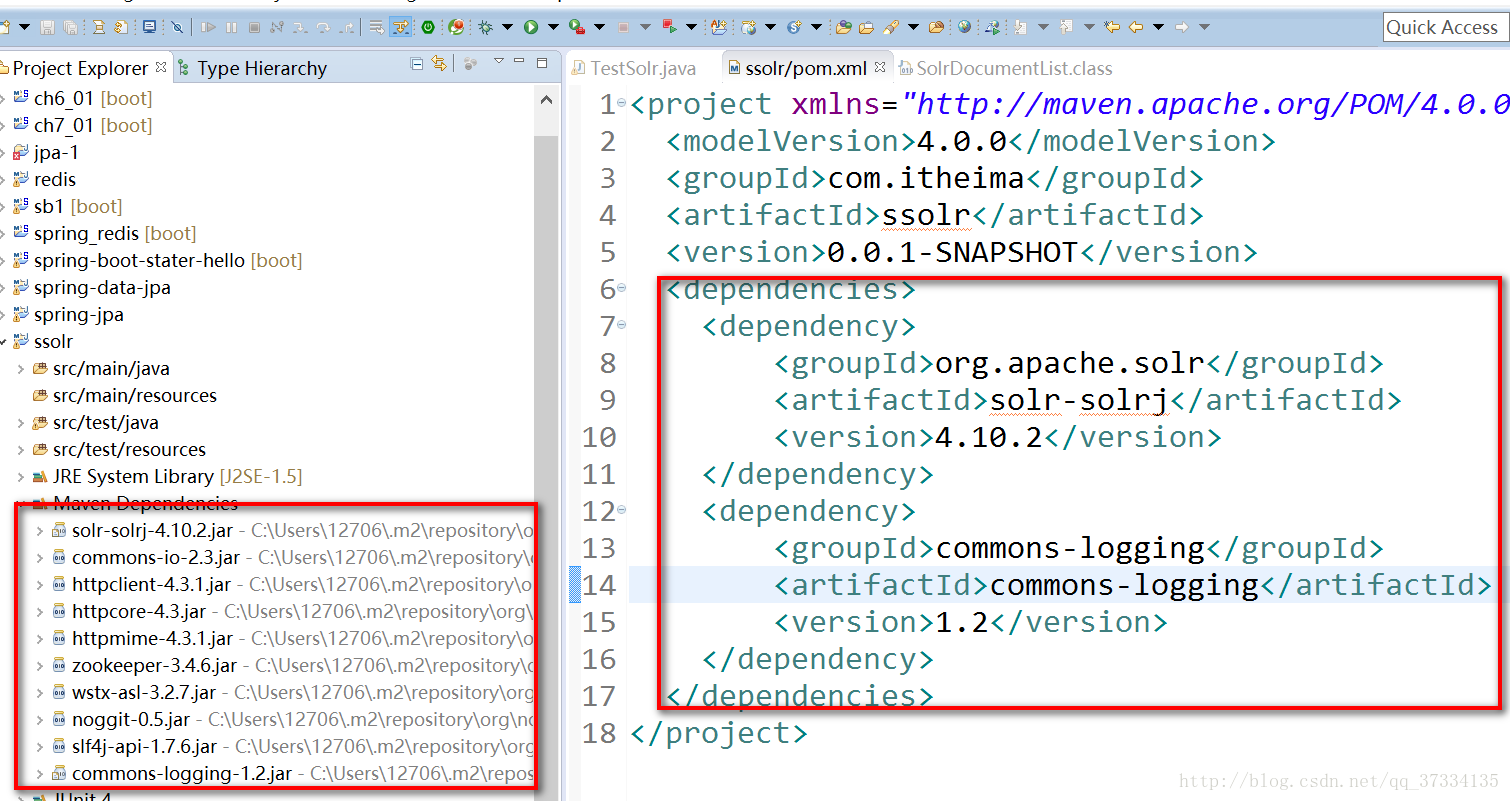Expand the zookeeper-3.4.6.jar node
The height and width of the screenshot is (801, 1510).
[39, 665]
